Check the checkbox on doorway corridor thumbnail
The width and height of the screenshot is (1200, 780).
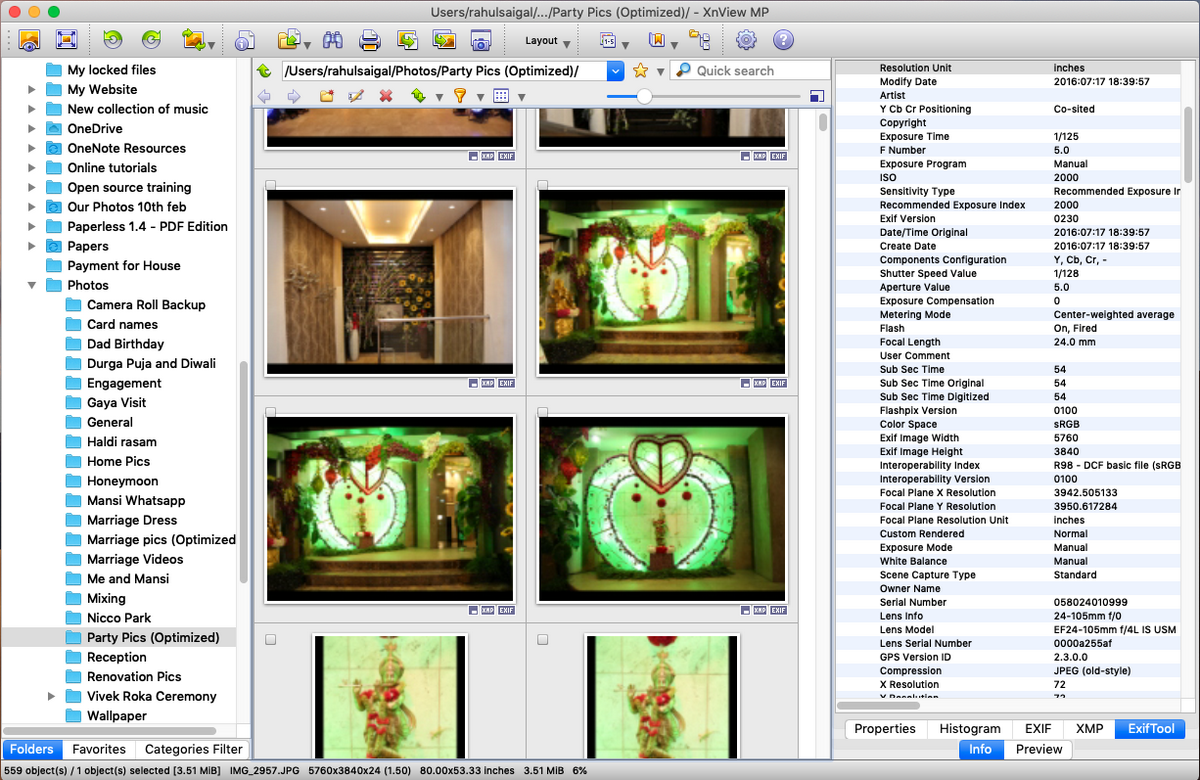coord(271,186)
